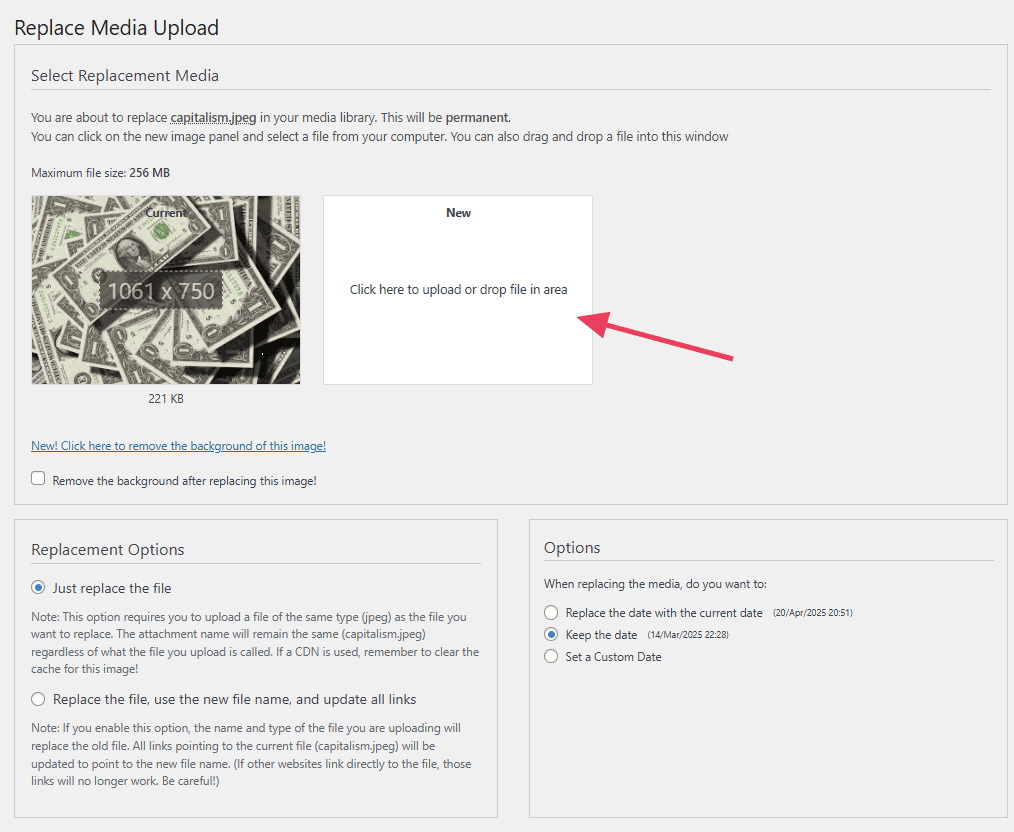Click 'Click here to upload or drop file' text

click(458, 290)
